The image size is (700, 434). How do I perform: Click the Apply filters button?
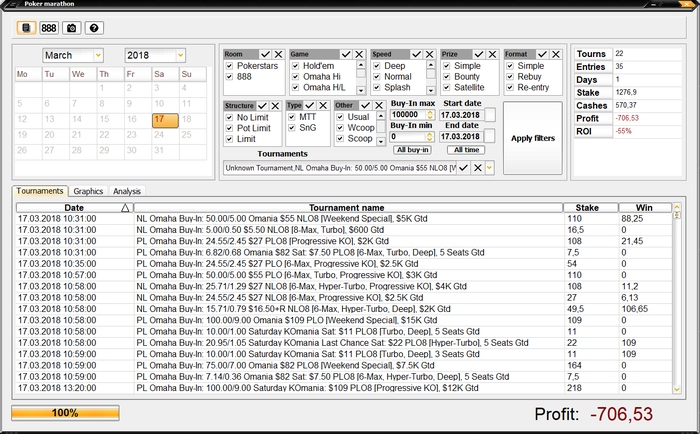coord(533,138)
